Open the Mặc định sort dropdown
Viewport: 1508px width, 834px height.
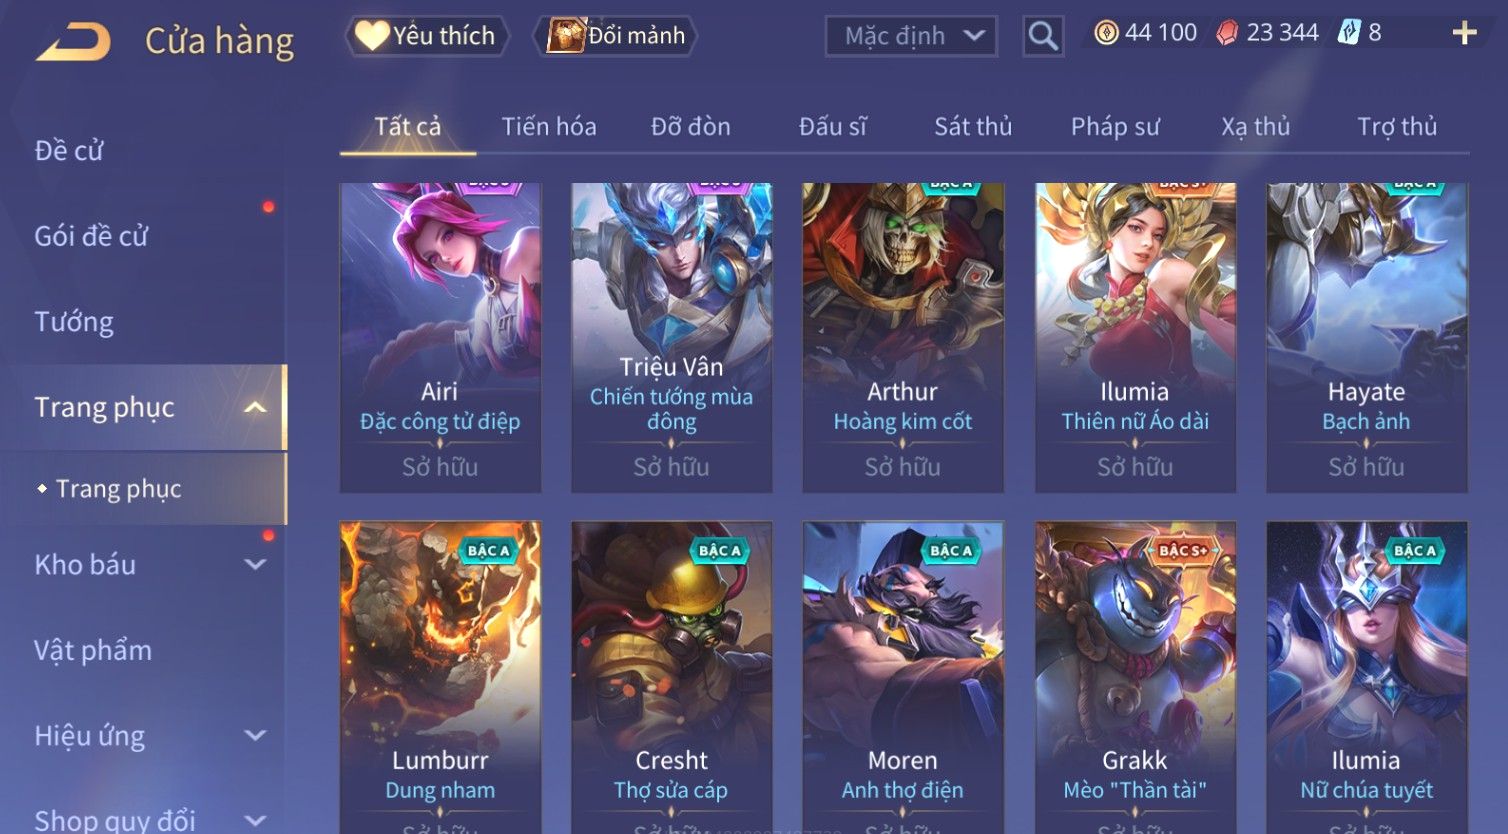pos(911,36)
